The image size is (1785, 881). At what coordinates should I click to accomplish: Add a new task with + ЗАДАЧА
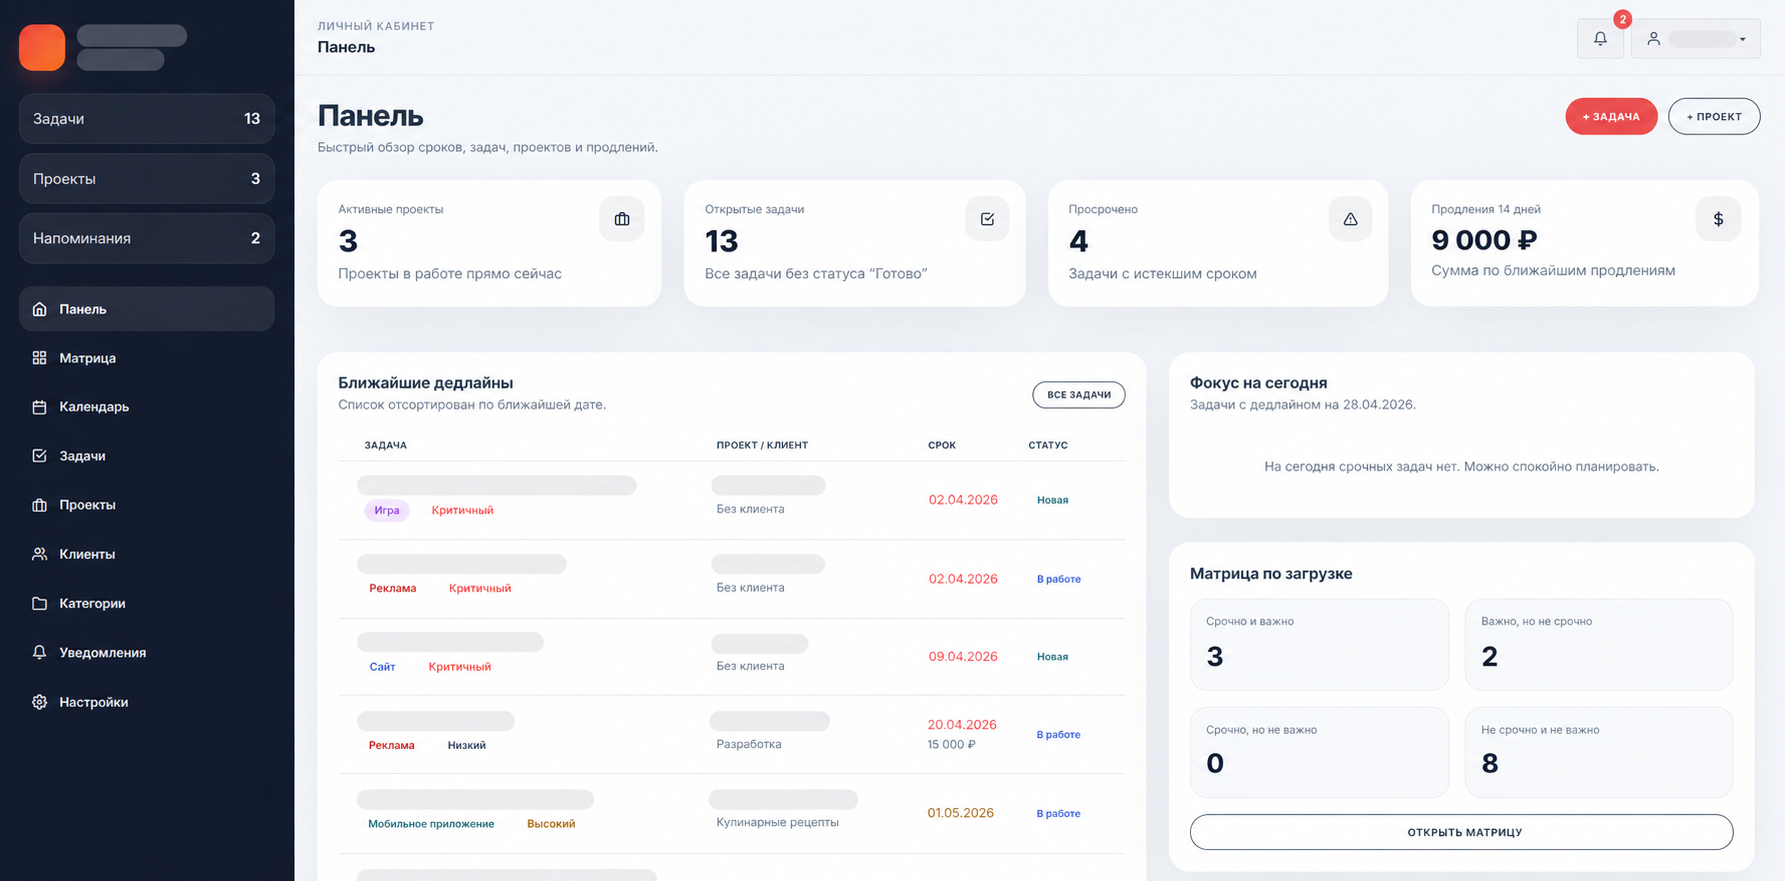(1611, 116)
